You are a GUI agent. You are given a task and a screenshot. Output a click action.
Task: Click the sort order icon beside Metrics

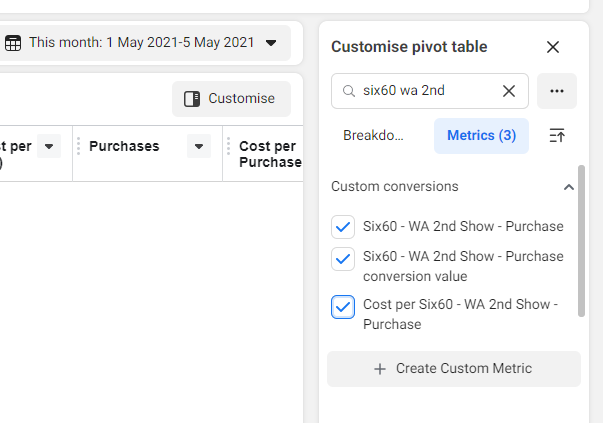click(x=556, y=135)
